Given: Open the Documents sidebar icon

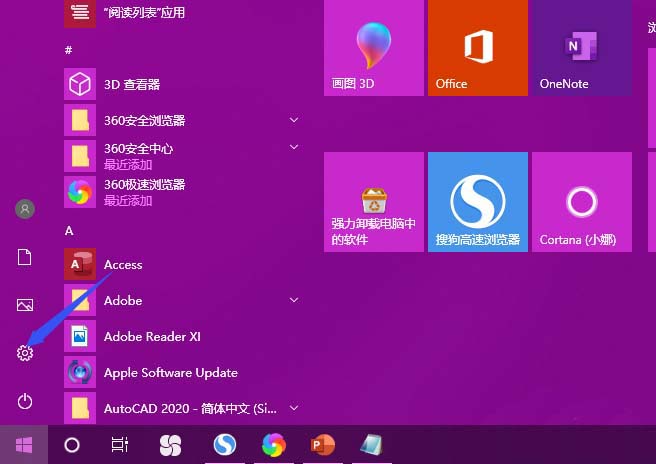Looking at the screenshot, I should pyautogui.click(x=24, y=257).
